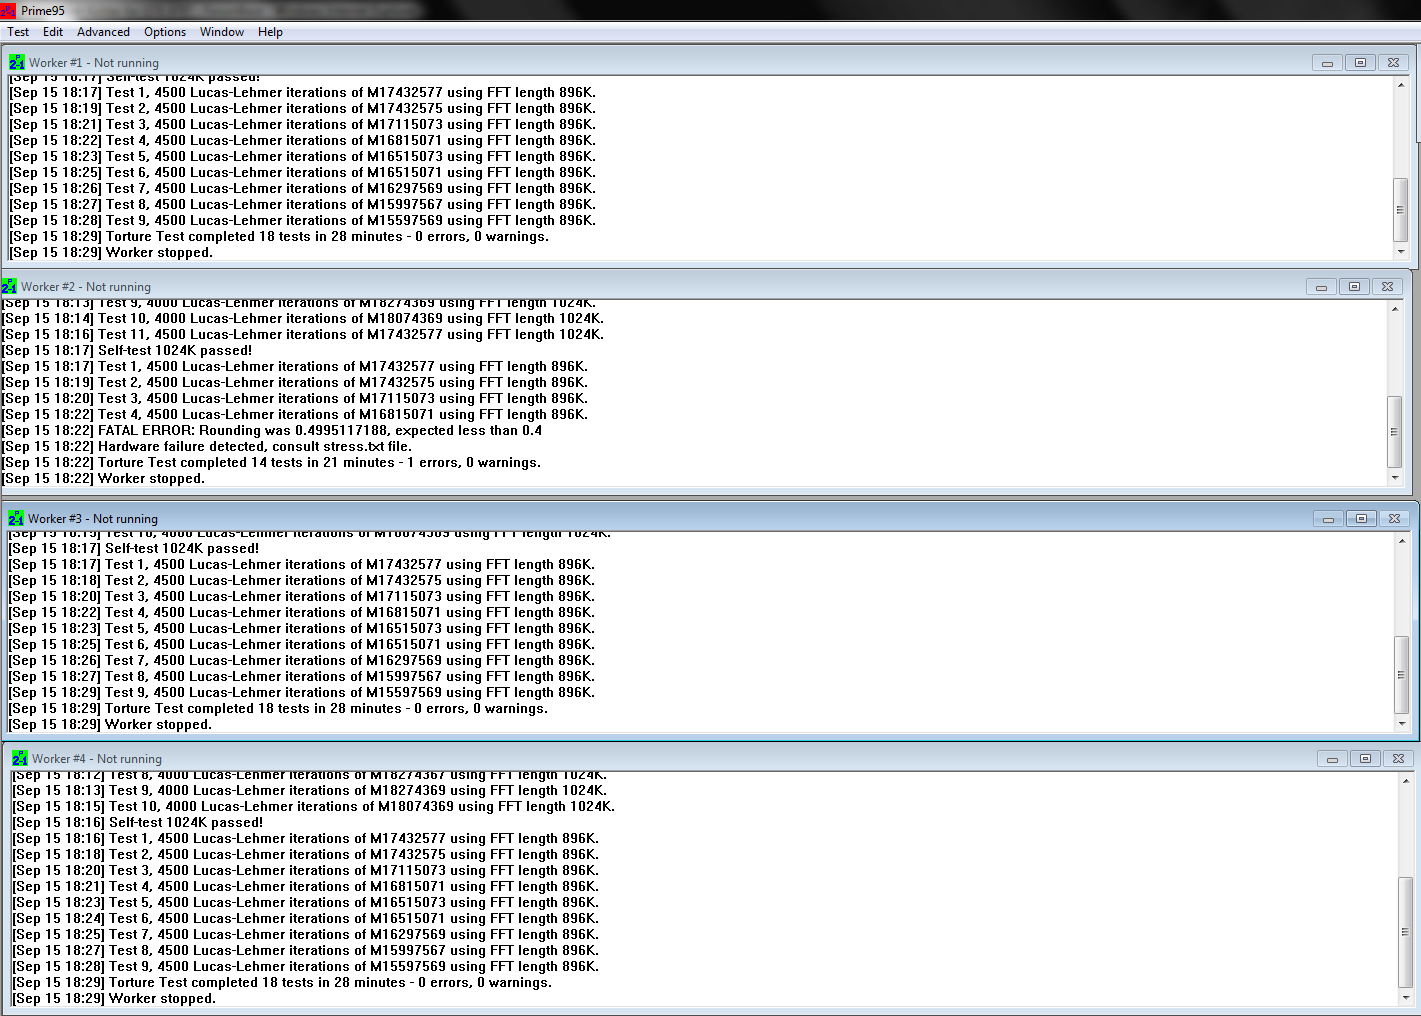
Task: Click Worker #4's Torture Test completed line
Action: coord(283,983)
